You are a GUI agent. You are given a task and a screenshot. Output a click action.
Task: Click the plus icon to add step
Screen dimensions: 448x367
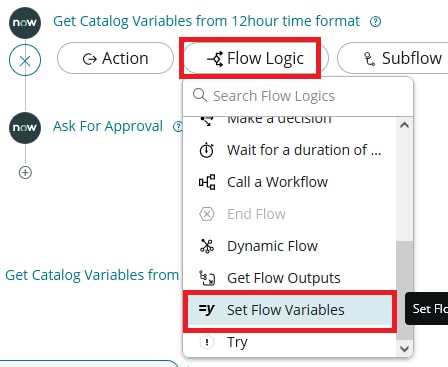click(25, 173)
